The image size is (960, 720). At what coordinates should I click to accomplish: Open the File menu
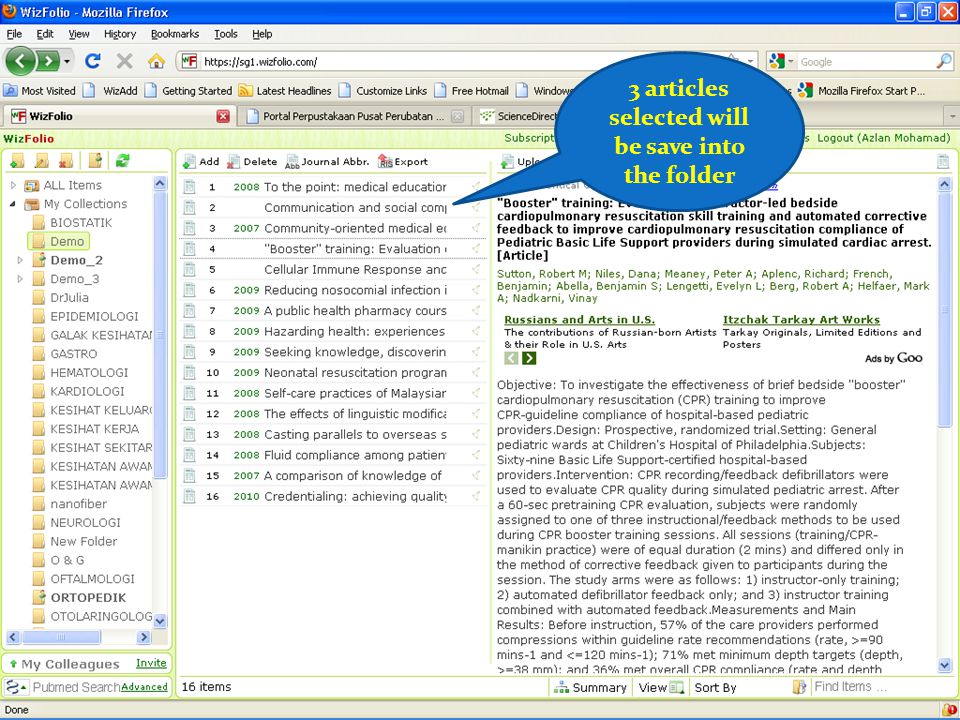click(x=14, y=34)
